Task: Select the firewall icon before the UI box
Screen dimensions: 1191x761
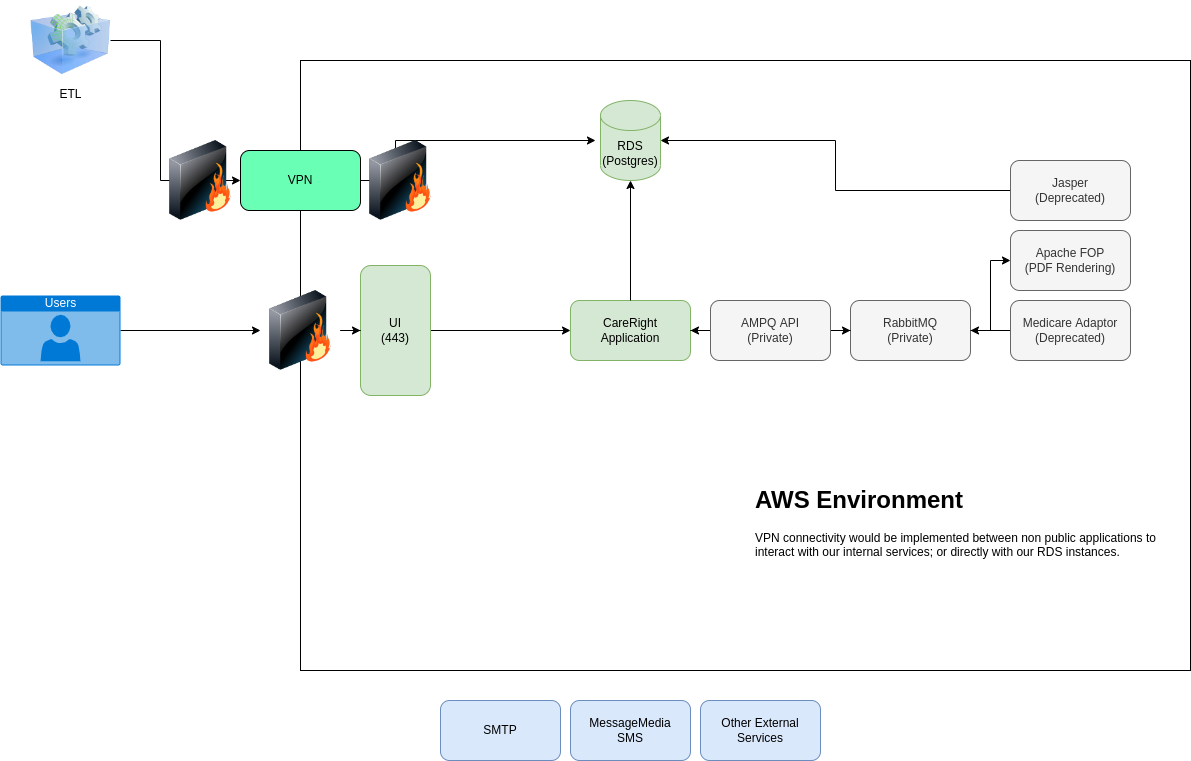Action: pos(299,330)
